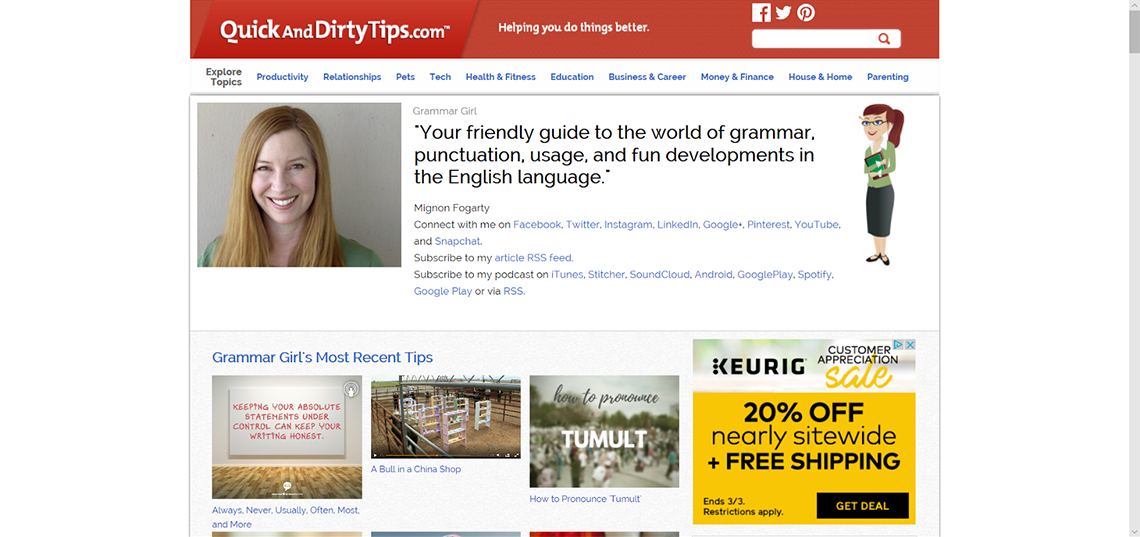Open the article RSS feed link
The width and height of the screenshot is (1140, 537).
click(x=533, y=258)
